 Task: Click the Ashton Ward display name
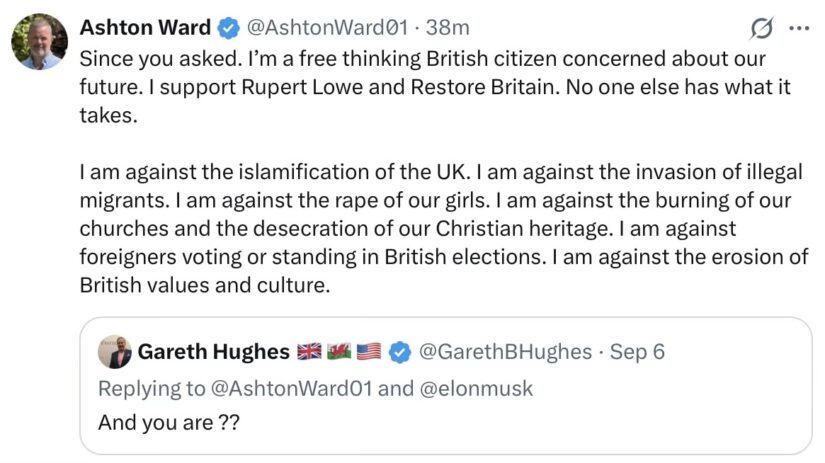(145, 28)
